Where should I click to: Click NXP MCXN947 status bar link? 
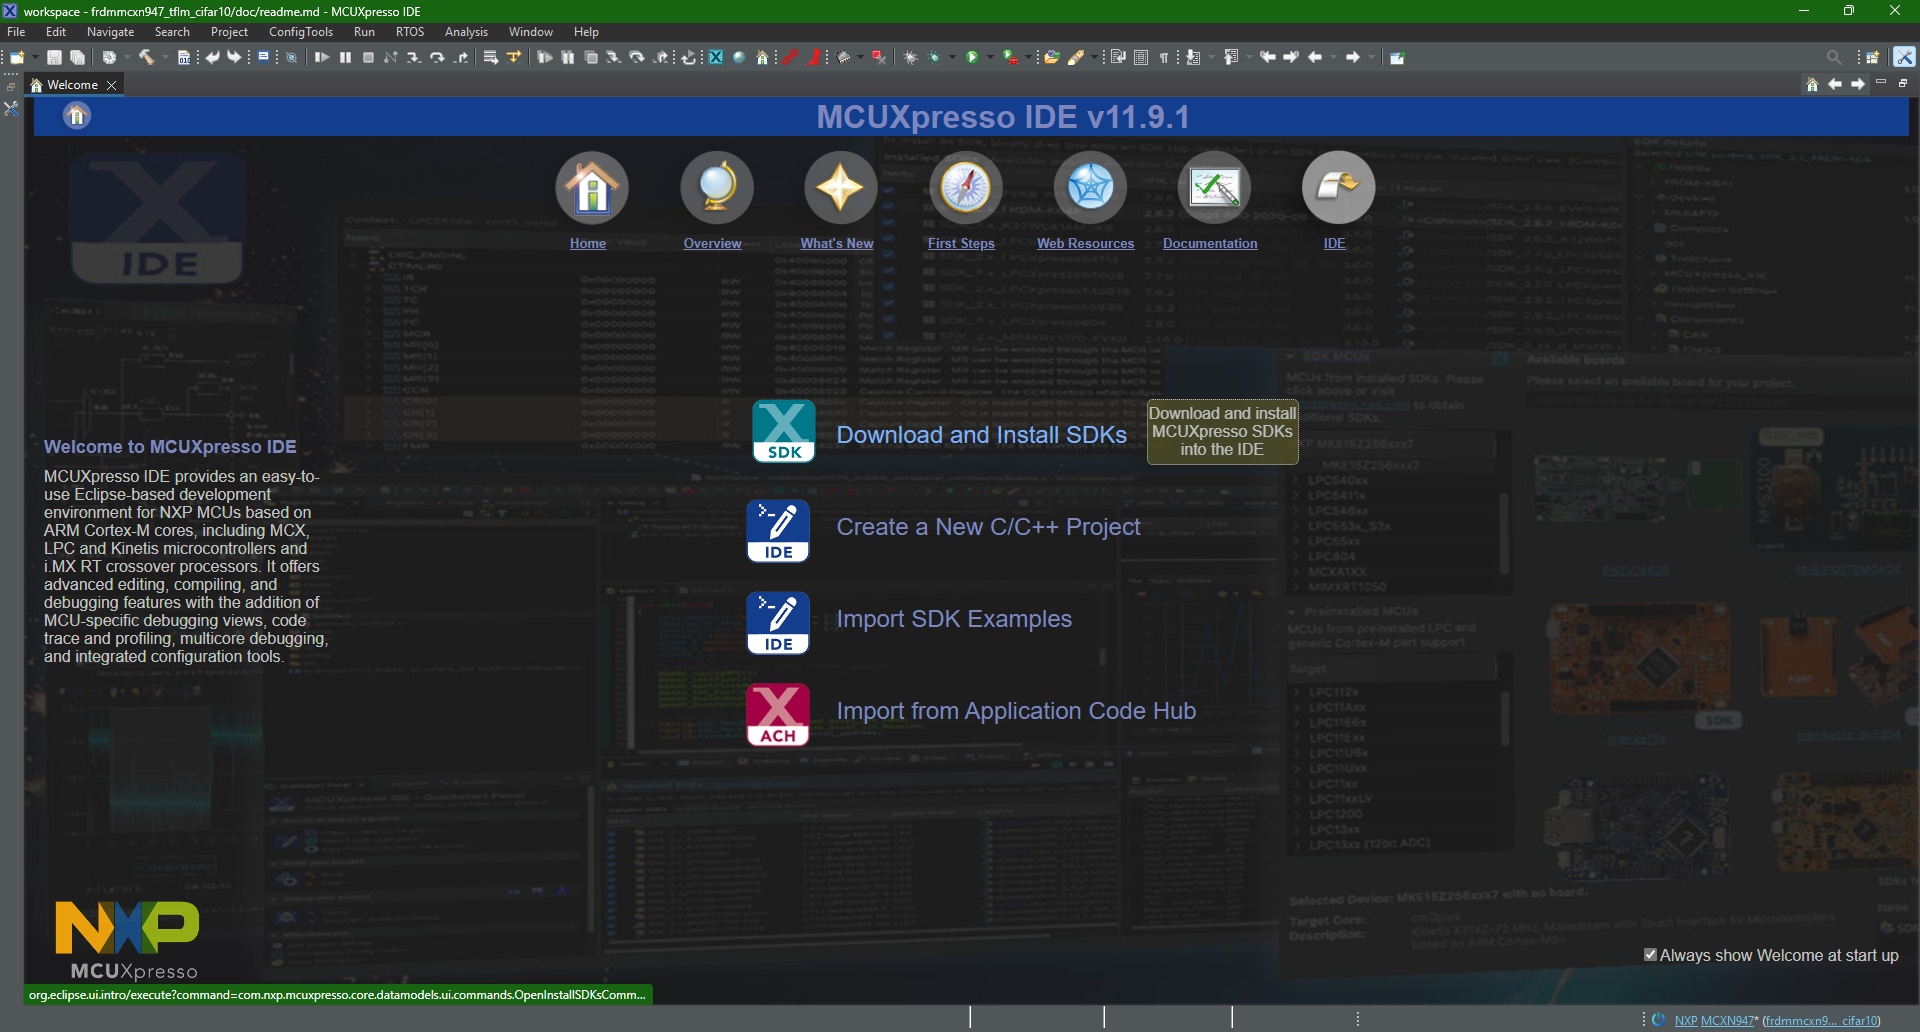pyautogui.click(x=1714, y=1021)
